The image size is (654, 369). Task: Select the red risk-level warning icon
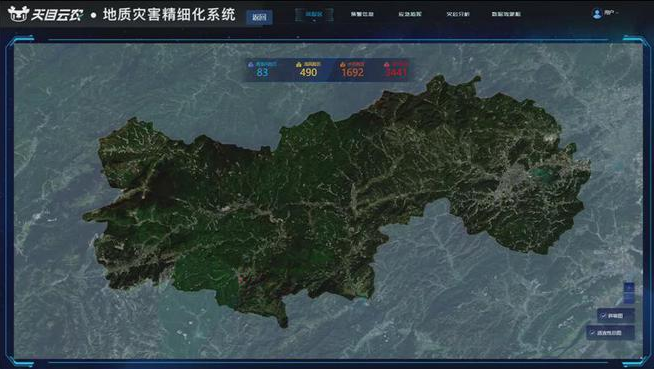387,64
